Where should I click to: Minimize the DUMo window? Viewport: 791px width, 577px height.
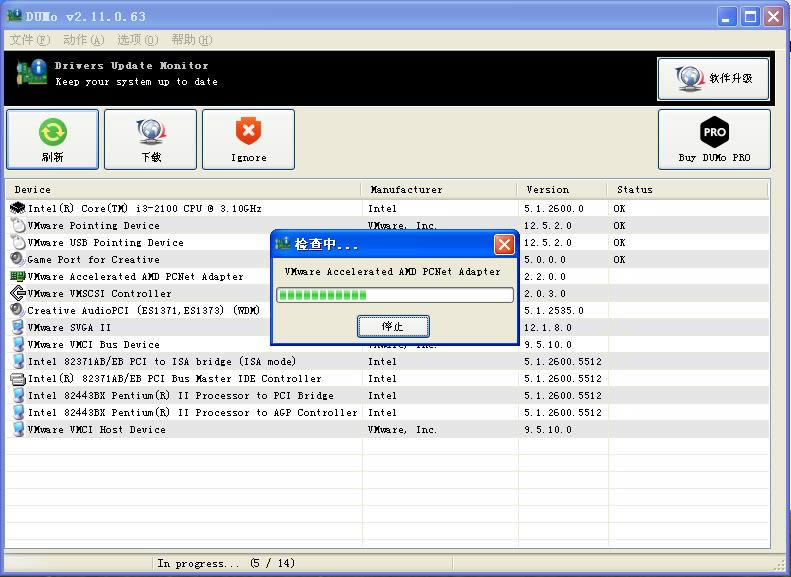[x=726, y=17]
